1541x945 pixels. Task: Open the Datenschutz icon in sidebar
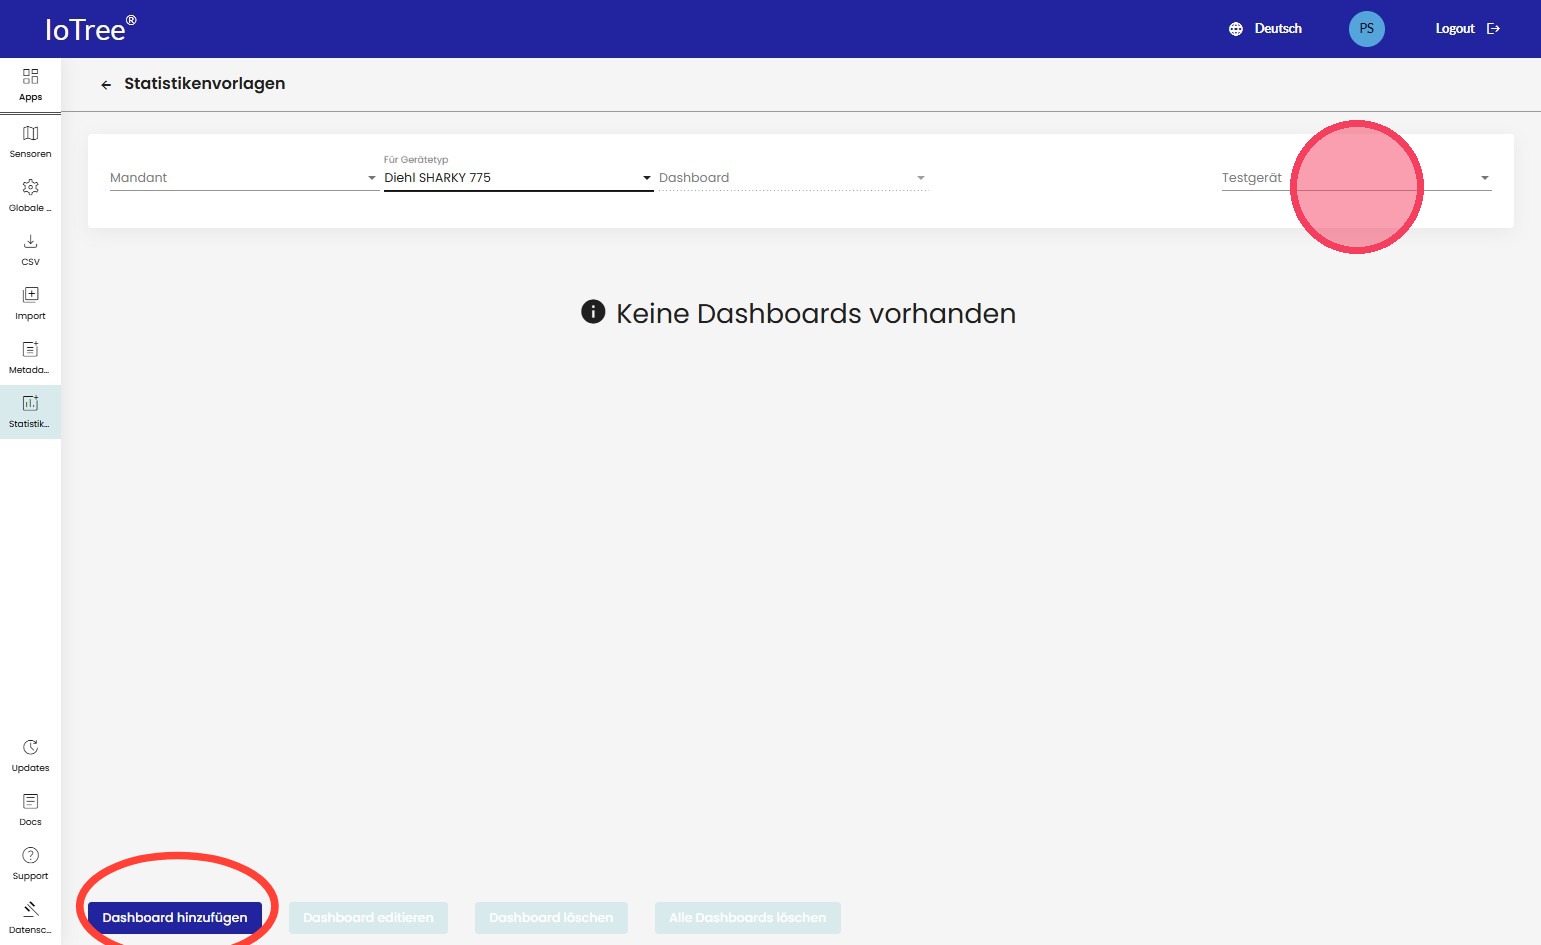point(30,910)
